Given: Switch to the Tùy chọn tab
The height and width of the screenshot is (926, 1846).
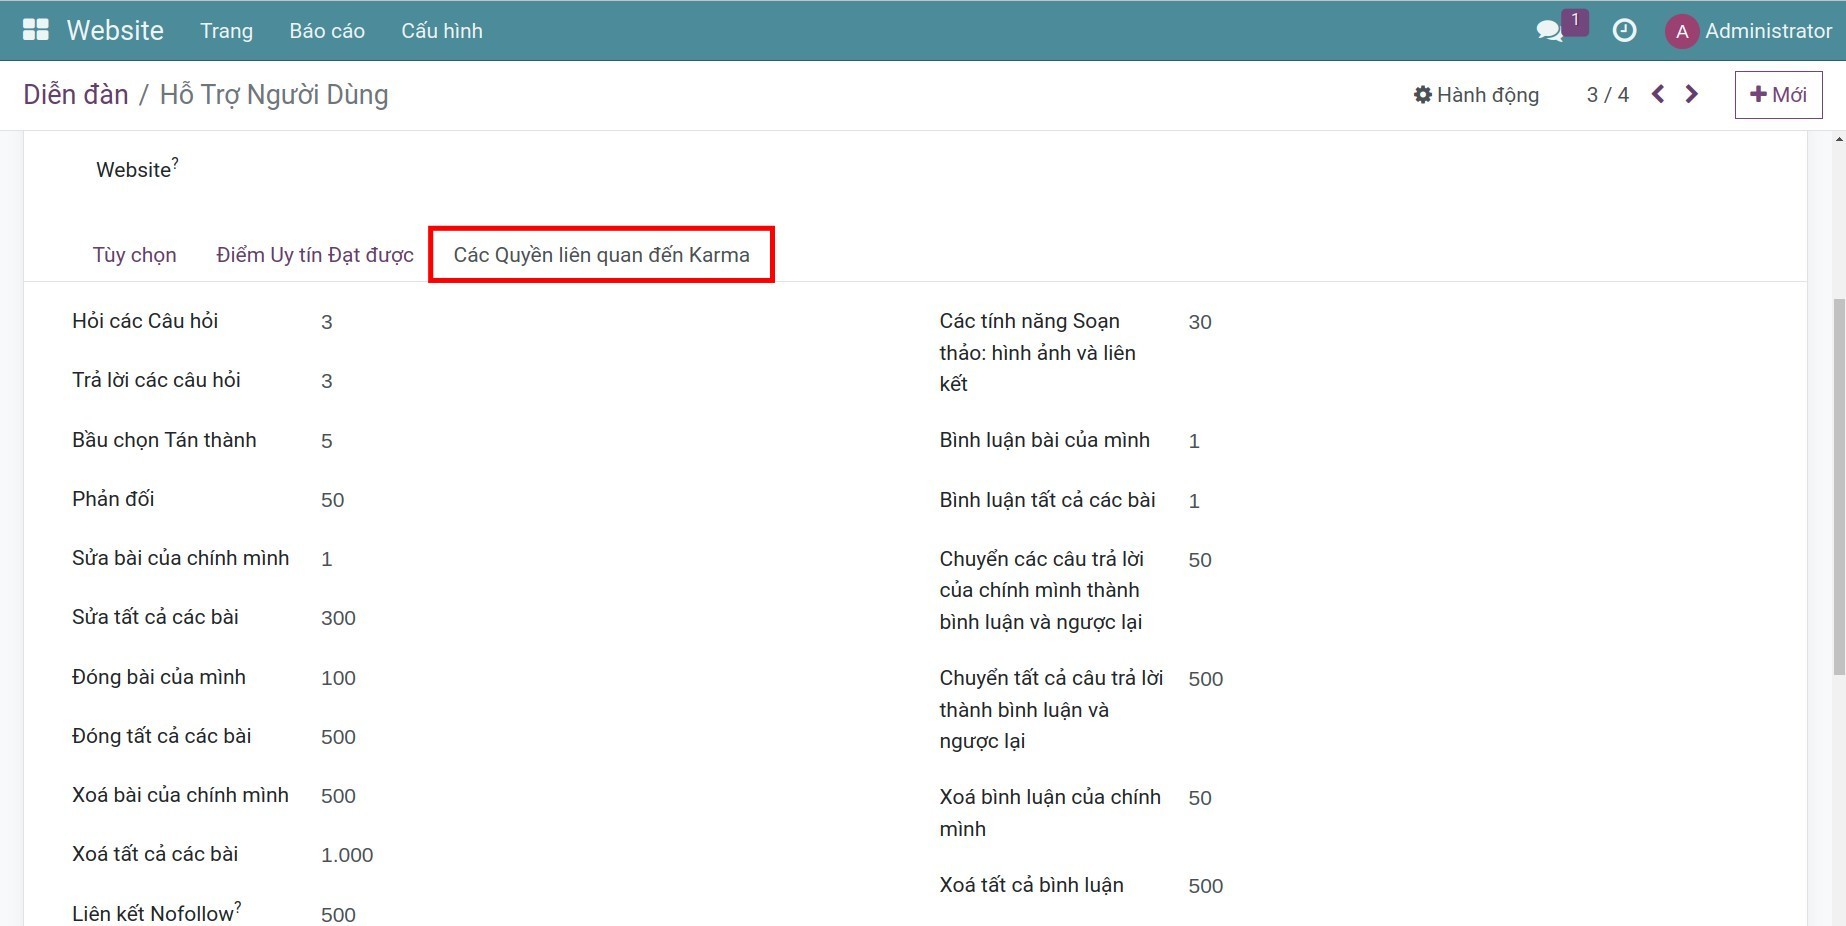Looking at the screenshot, I should point(134,255).
